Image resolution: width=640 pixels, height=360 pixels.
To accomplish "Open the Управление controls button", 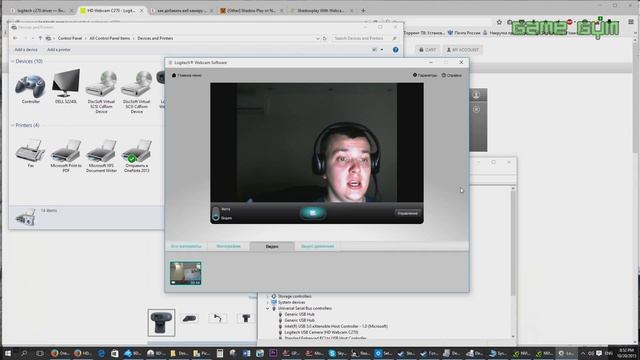I will (x=407, y=213).
